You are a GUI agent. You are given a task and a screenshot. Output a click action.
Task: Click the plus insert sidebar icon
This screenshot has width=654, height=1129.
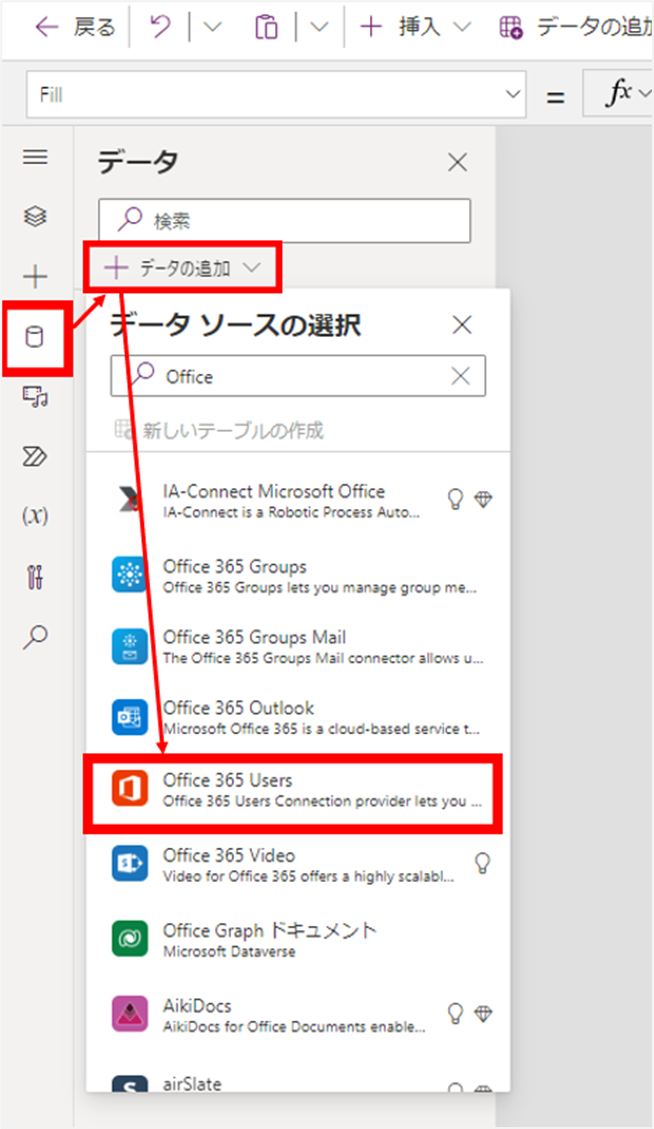(x=35, y=276)
